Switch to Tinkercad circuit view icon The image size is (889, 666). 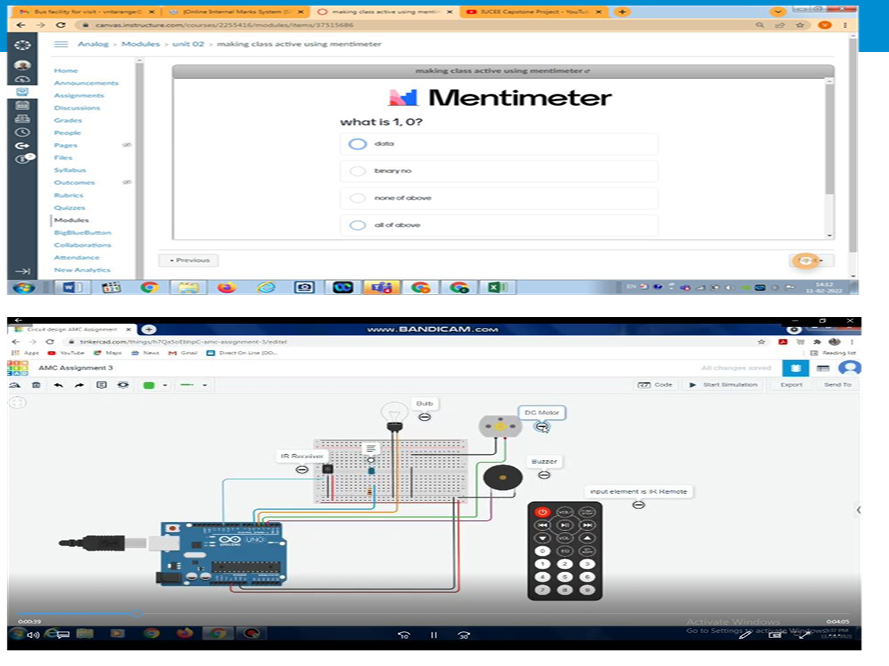[x=795, y=368]
